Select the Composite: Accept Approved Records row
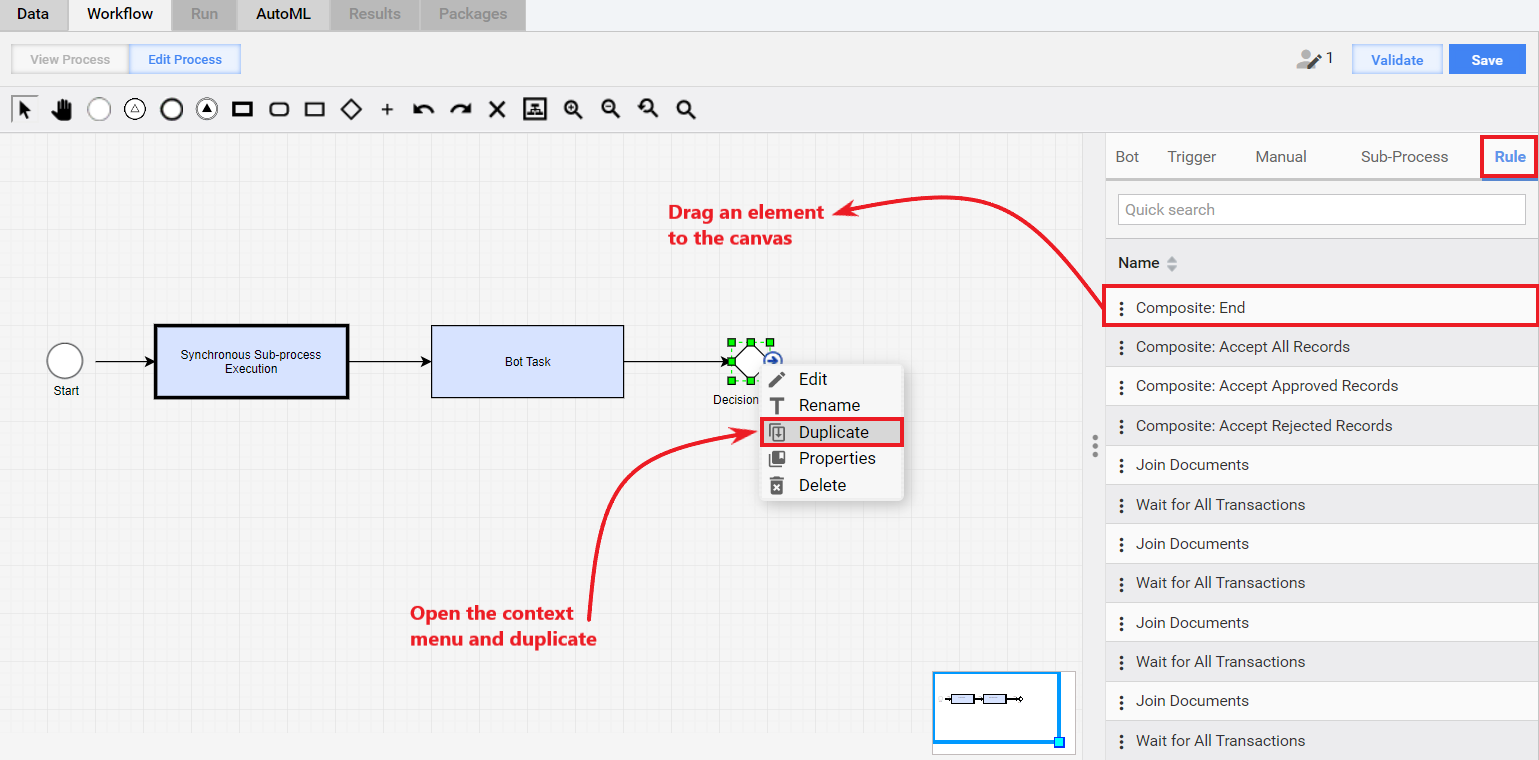Image resolution: width=1539 pixels, height=760 pixels. 1322,386
